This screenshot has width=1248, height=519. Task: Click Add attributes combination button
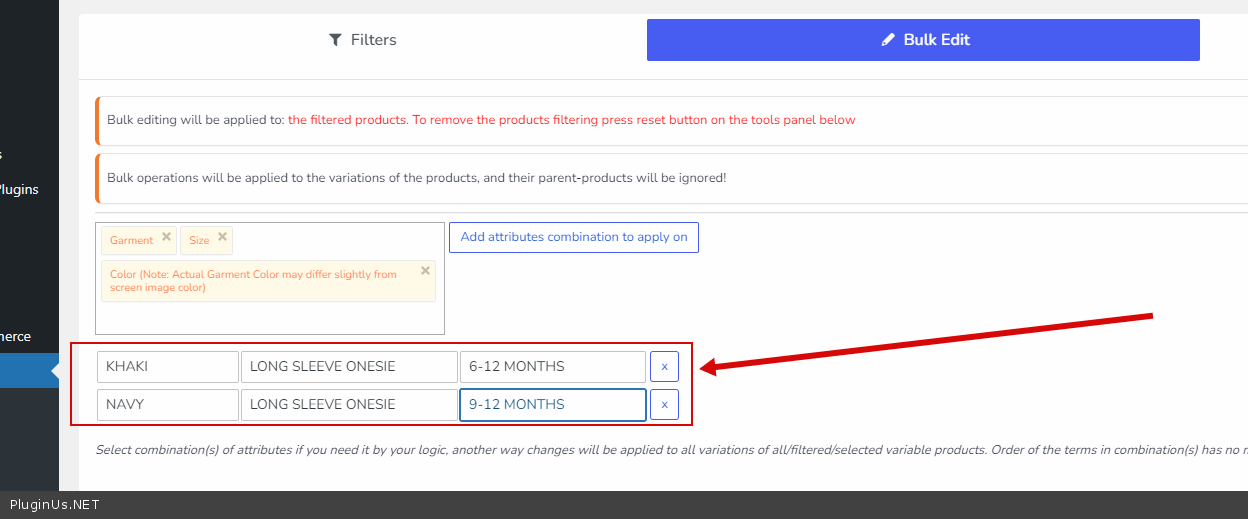pyautogui.click(x=574, y=237)
